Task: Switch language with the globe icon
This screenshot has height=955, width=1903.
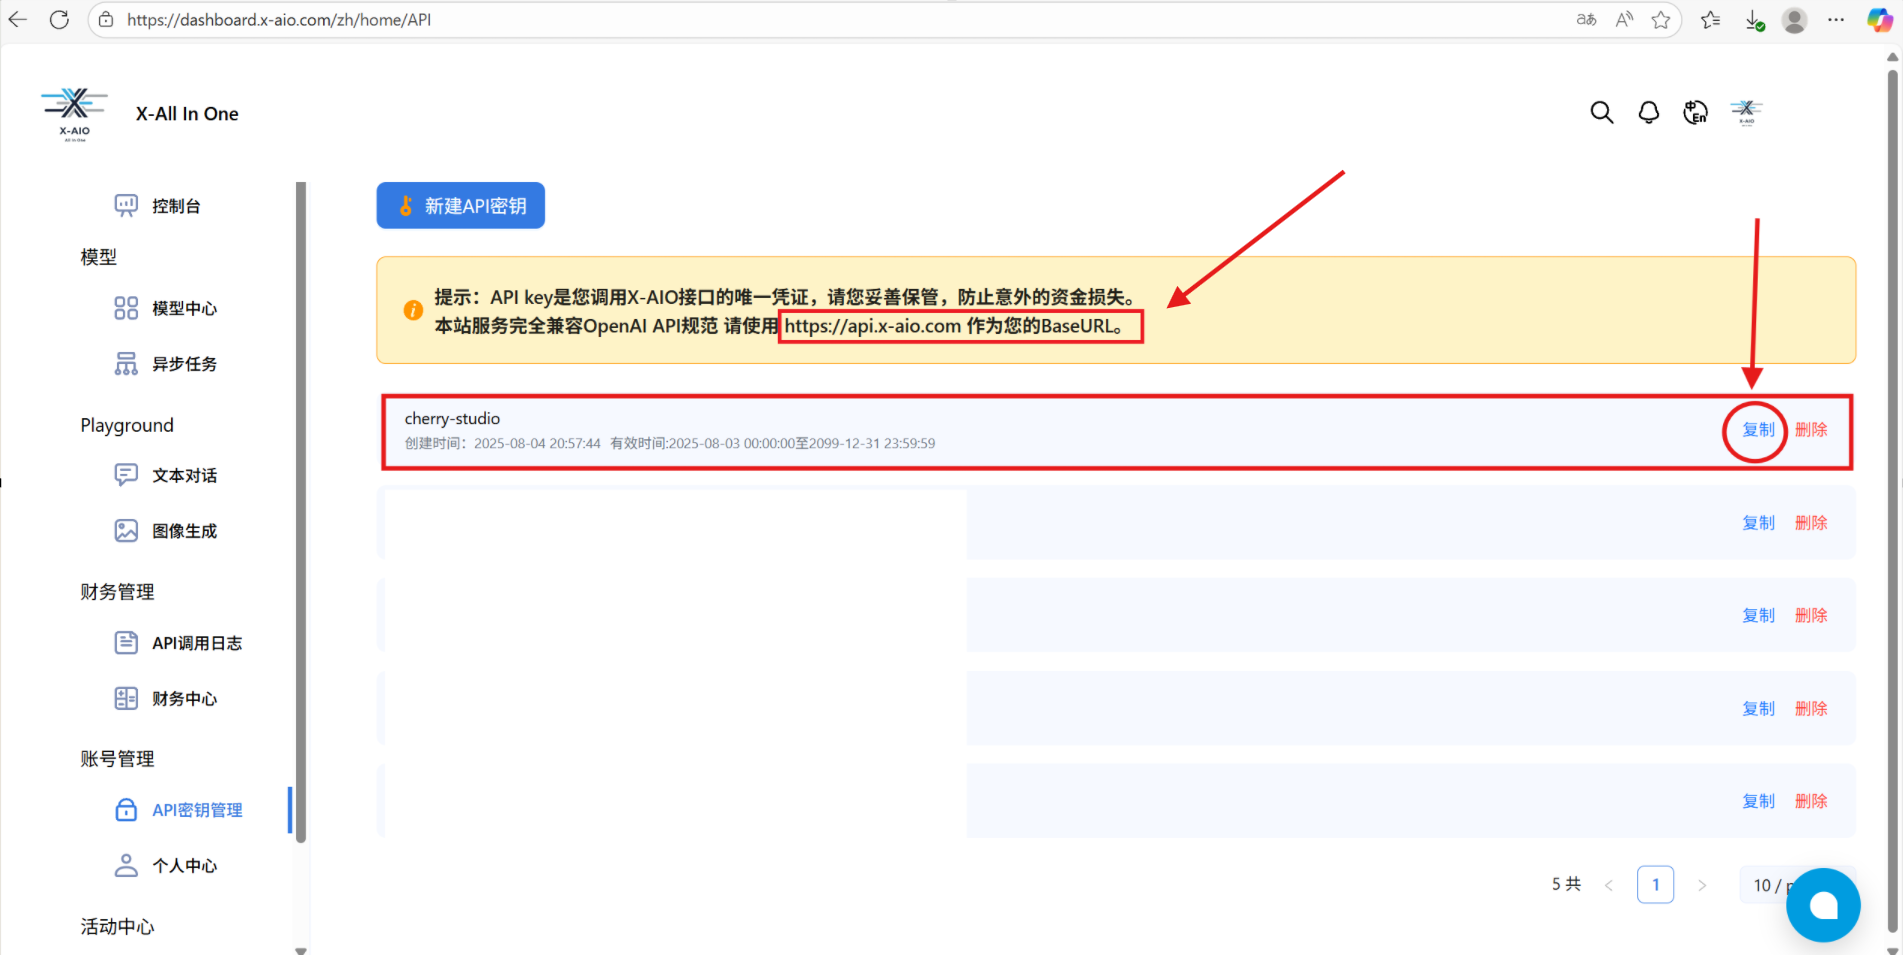Action: point(1696,112)
